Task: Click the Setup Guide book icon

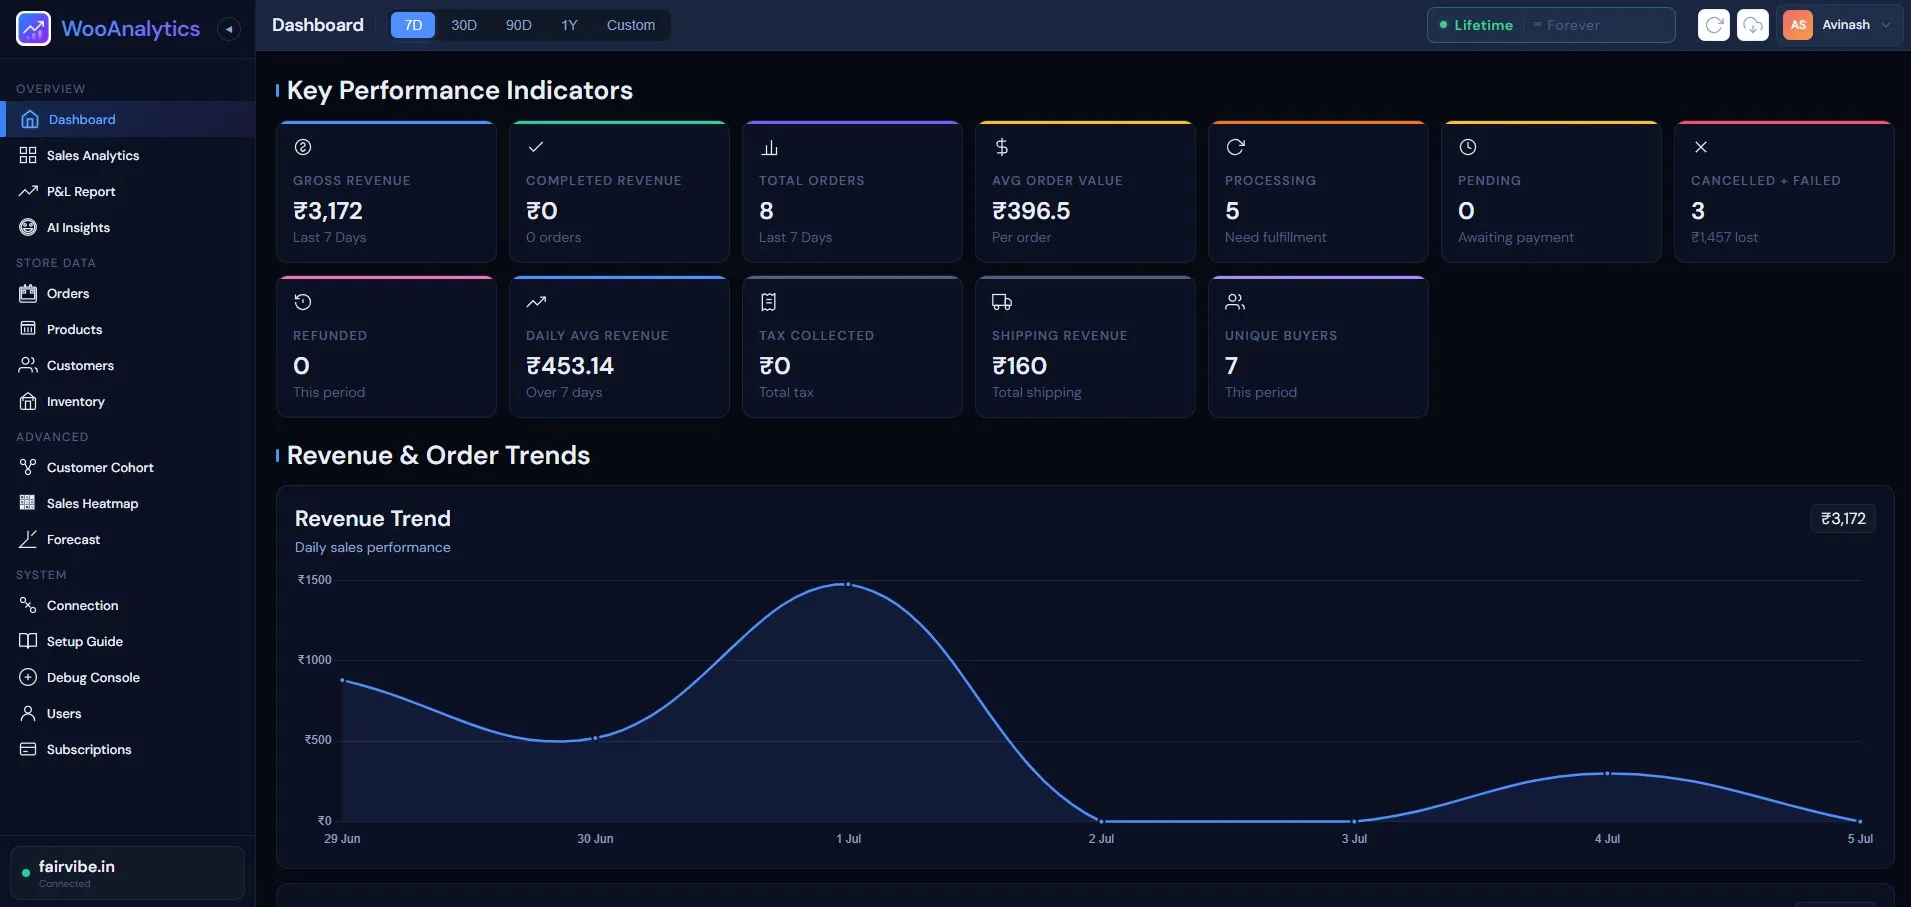Action: click(28, 641)
